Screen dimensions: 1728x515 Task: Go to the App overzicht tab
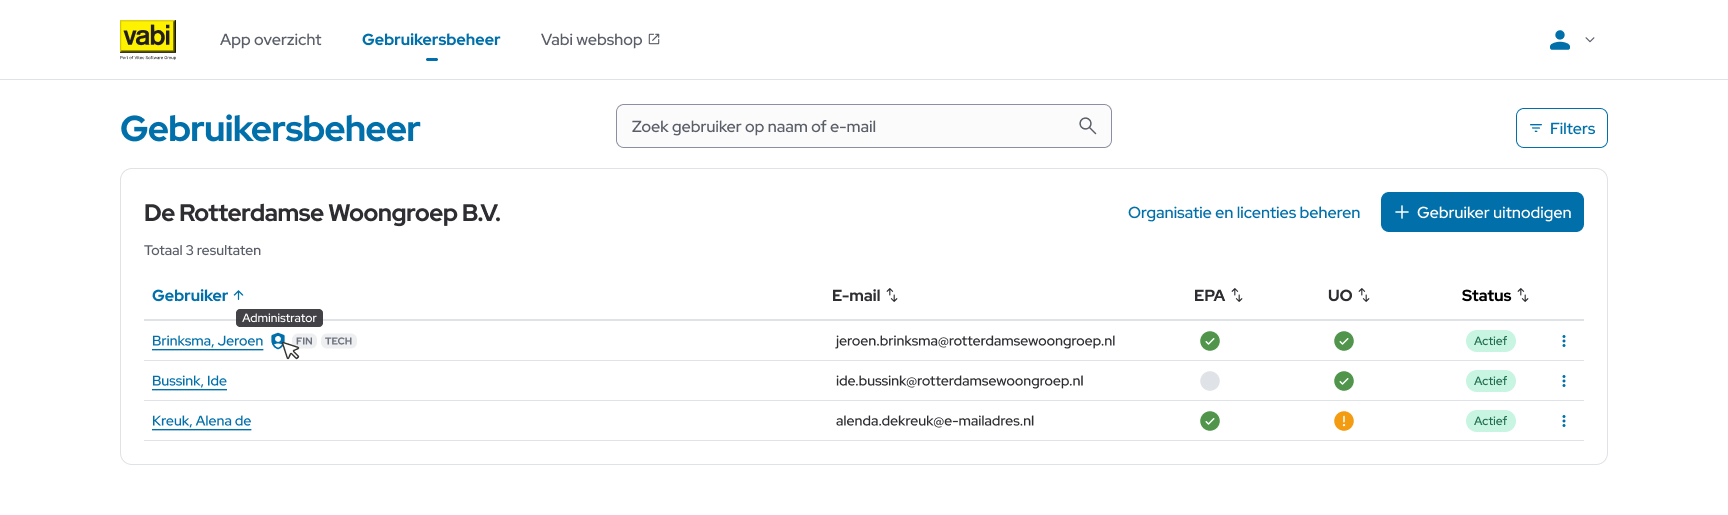click(270, 40)
